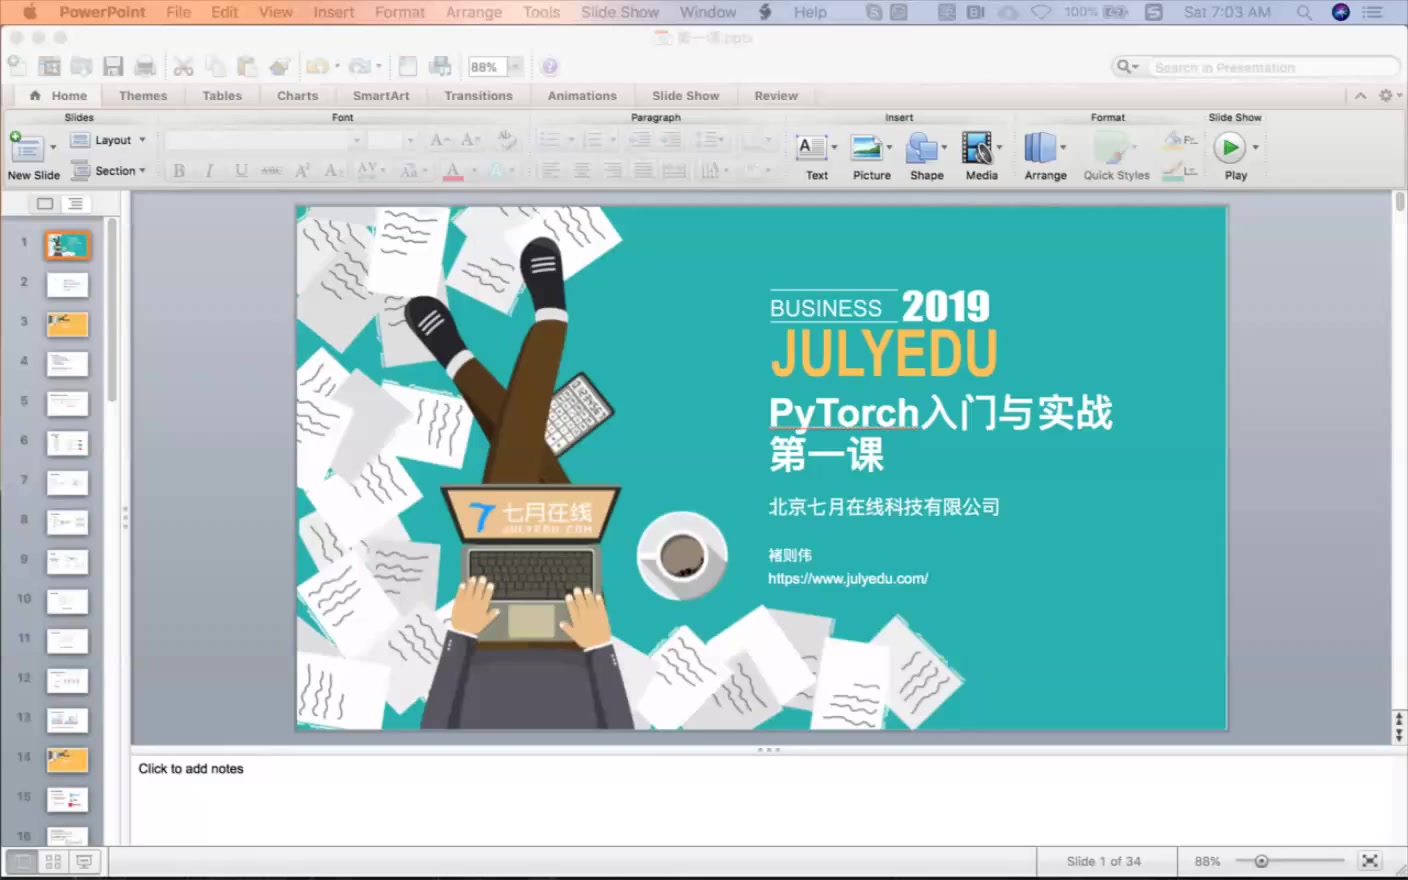
Task: Cut selection with the scissors icon
Action: pyautogui.click(x=183, y=67)
